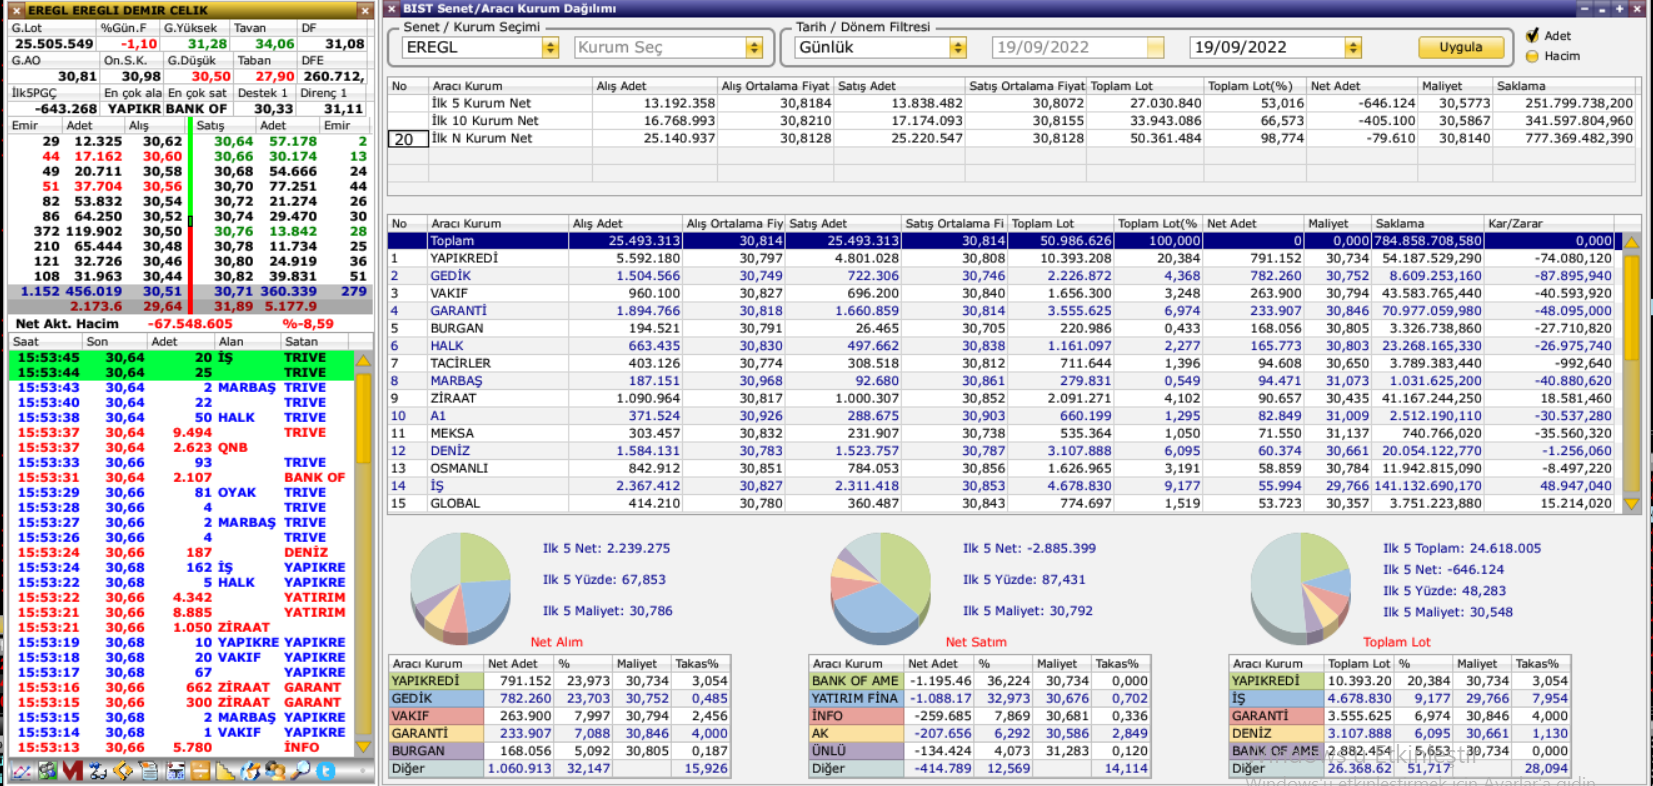Select the ZİRAAT broker row

click(x=1001, y=398)
